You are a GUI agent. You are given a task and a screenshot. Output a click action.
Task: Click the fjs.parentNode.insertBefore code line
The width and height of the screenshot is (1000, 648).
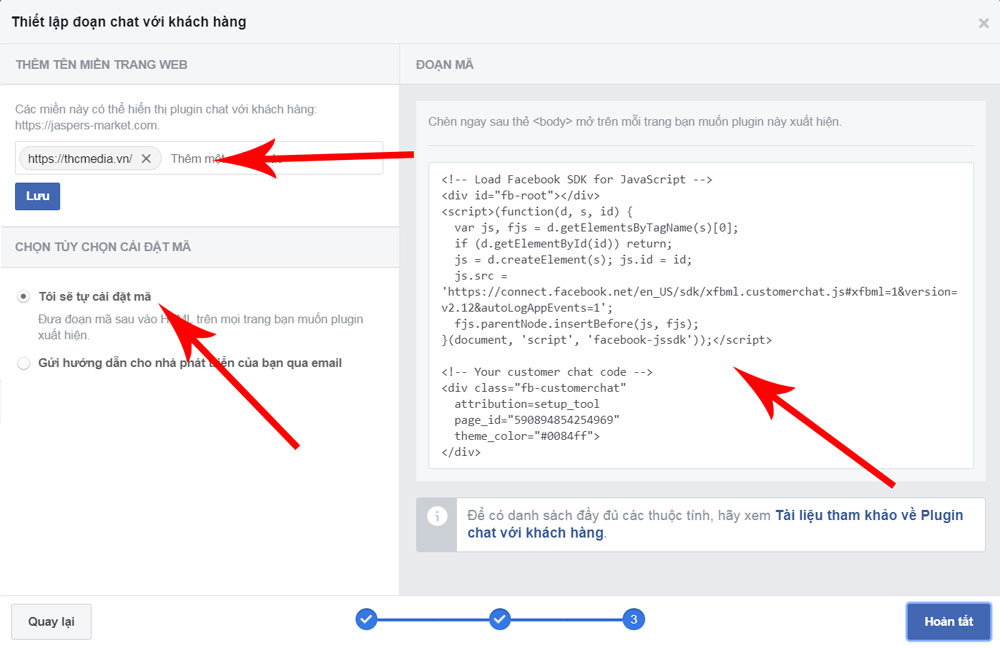tap(577, 323)
